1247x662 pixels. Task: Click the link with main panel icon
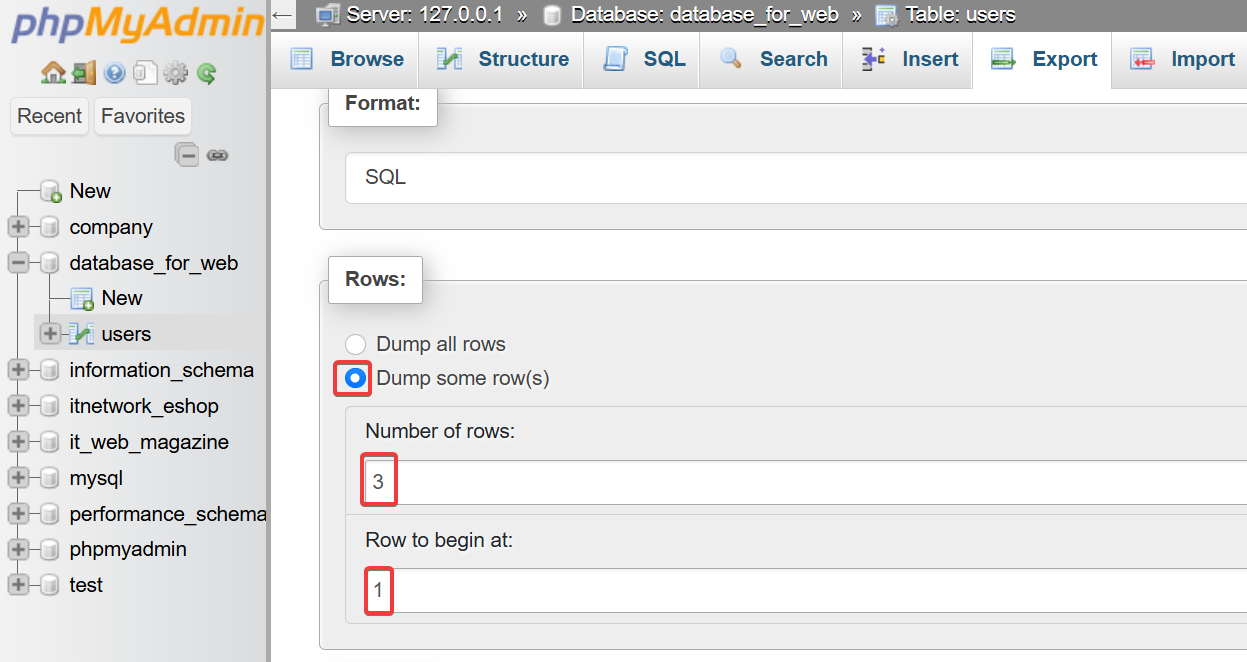coord(217,155)
